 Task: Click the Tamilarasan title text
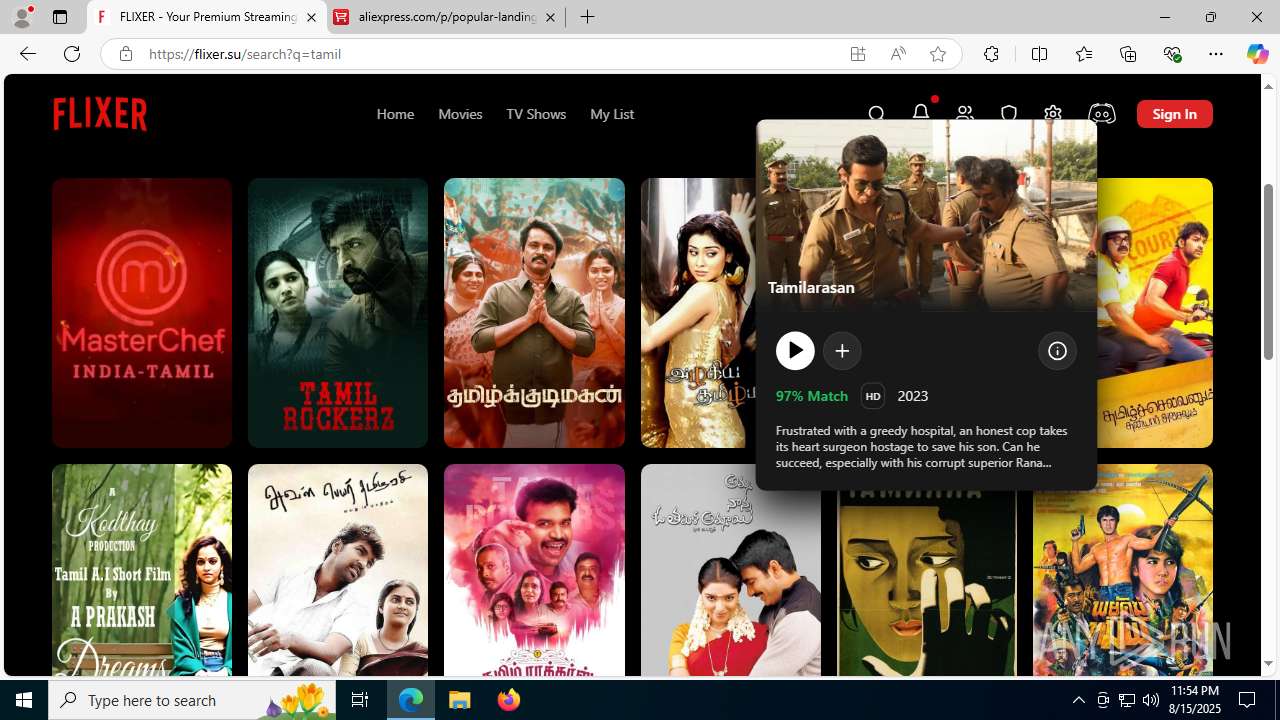(811, 287)
